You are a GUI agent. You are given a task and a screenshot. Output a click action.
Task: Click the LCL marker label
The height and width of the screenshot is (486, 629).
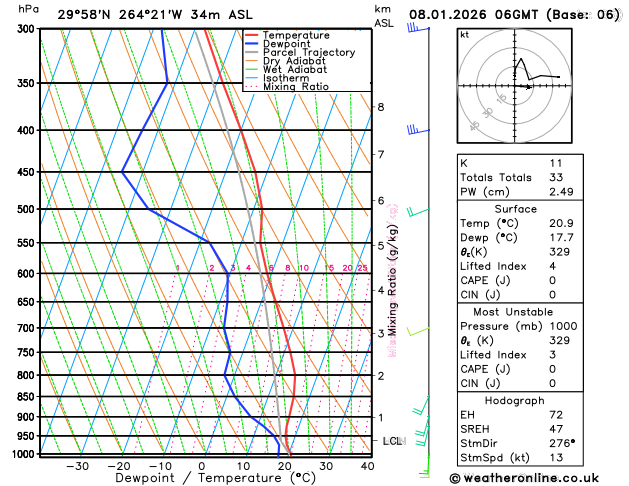tap(394, 441)
